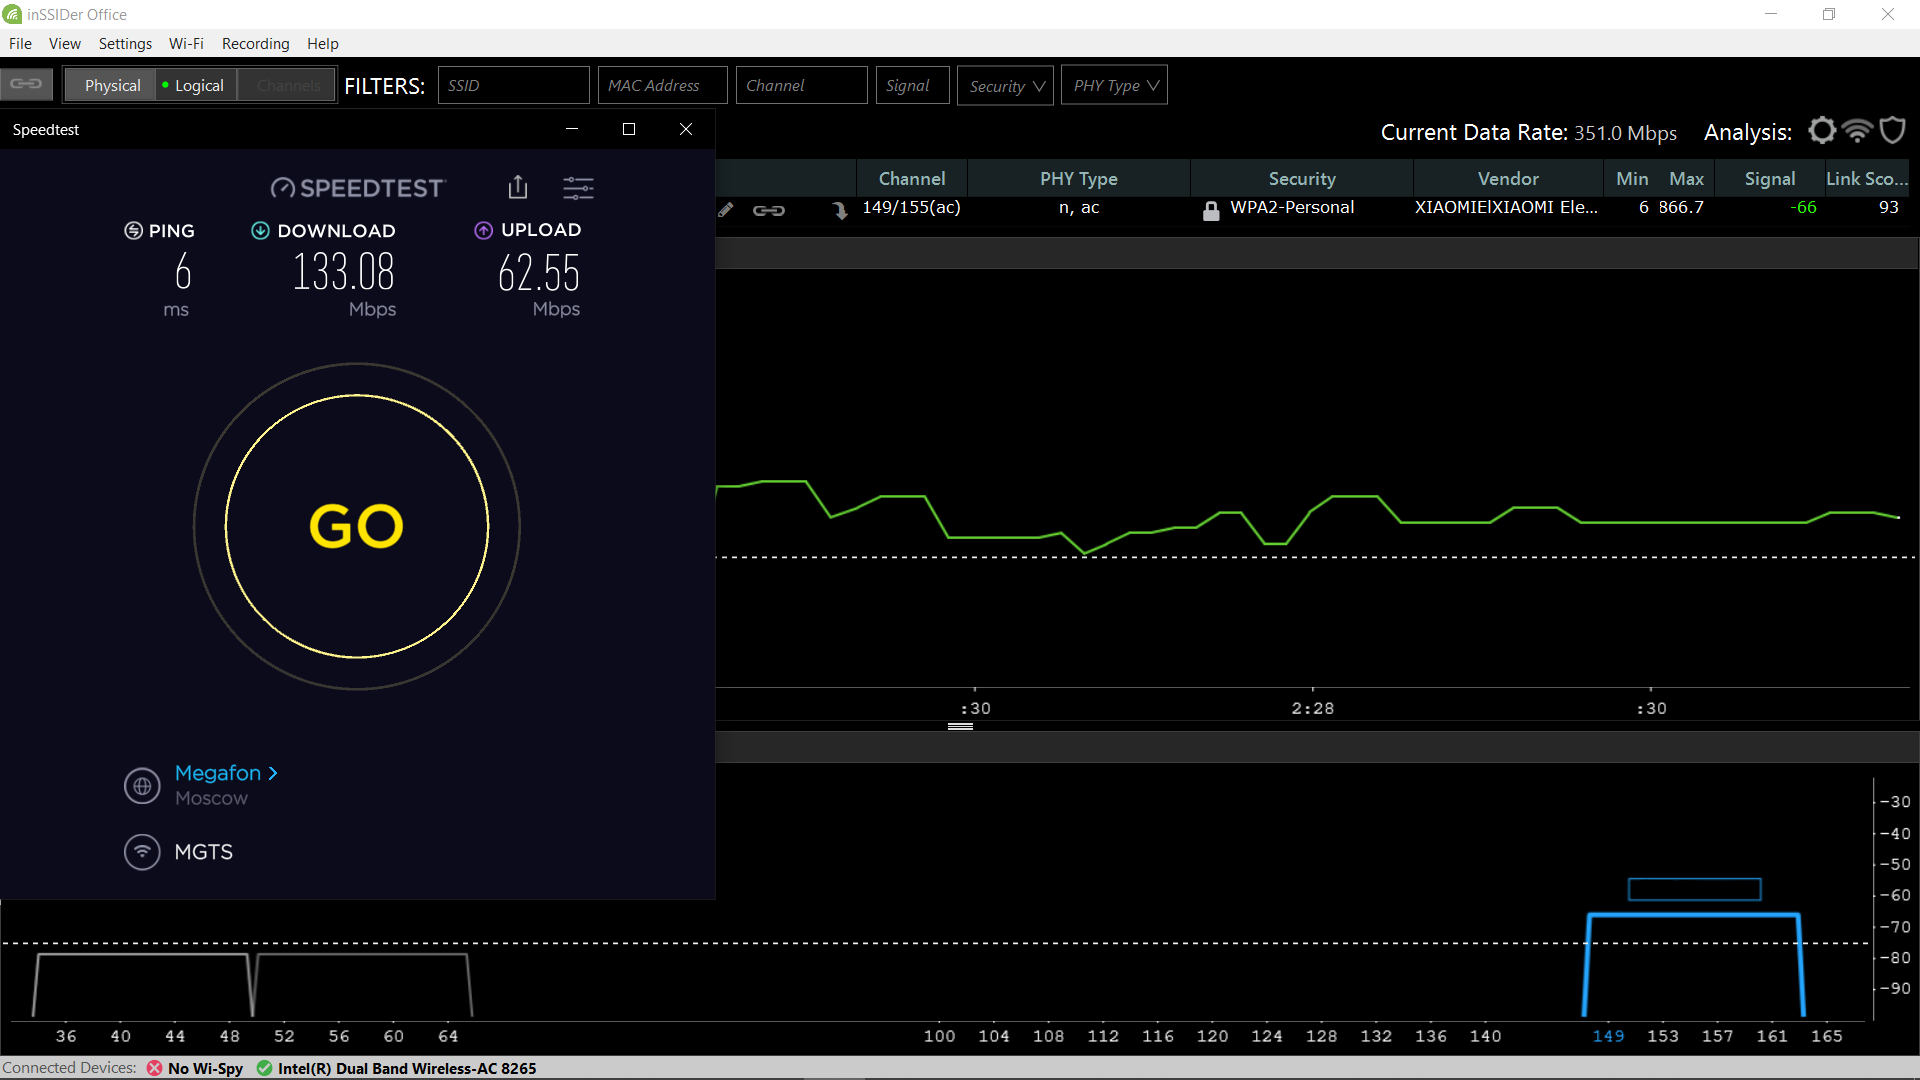
Task: Click the MGTS connection name
Action: click(203, 852)
